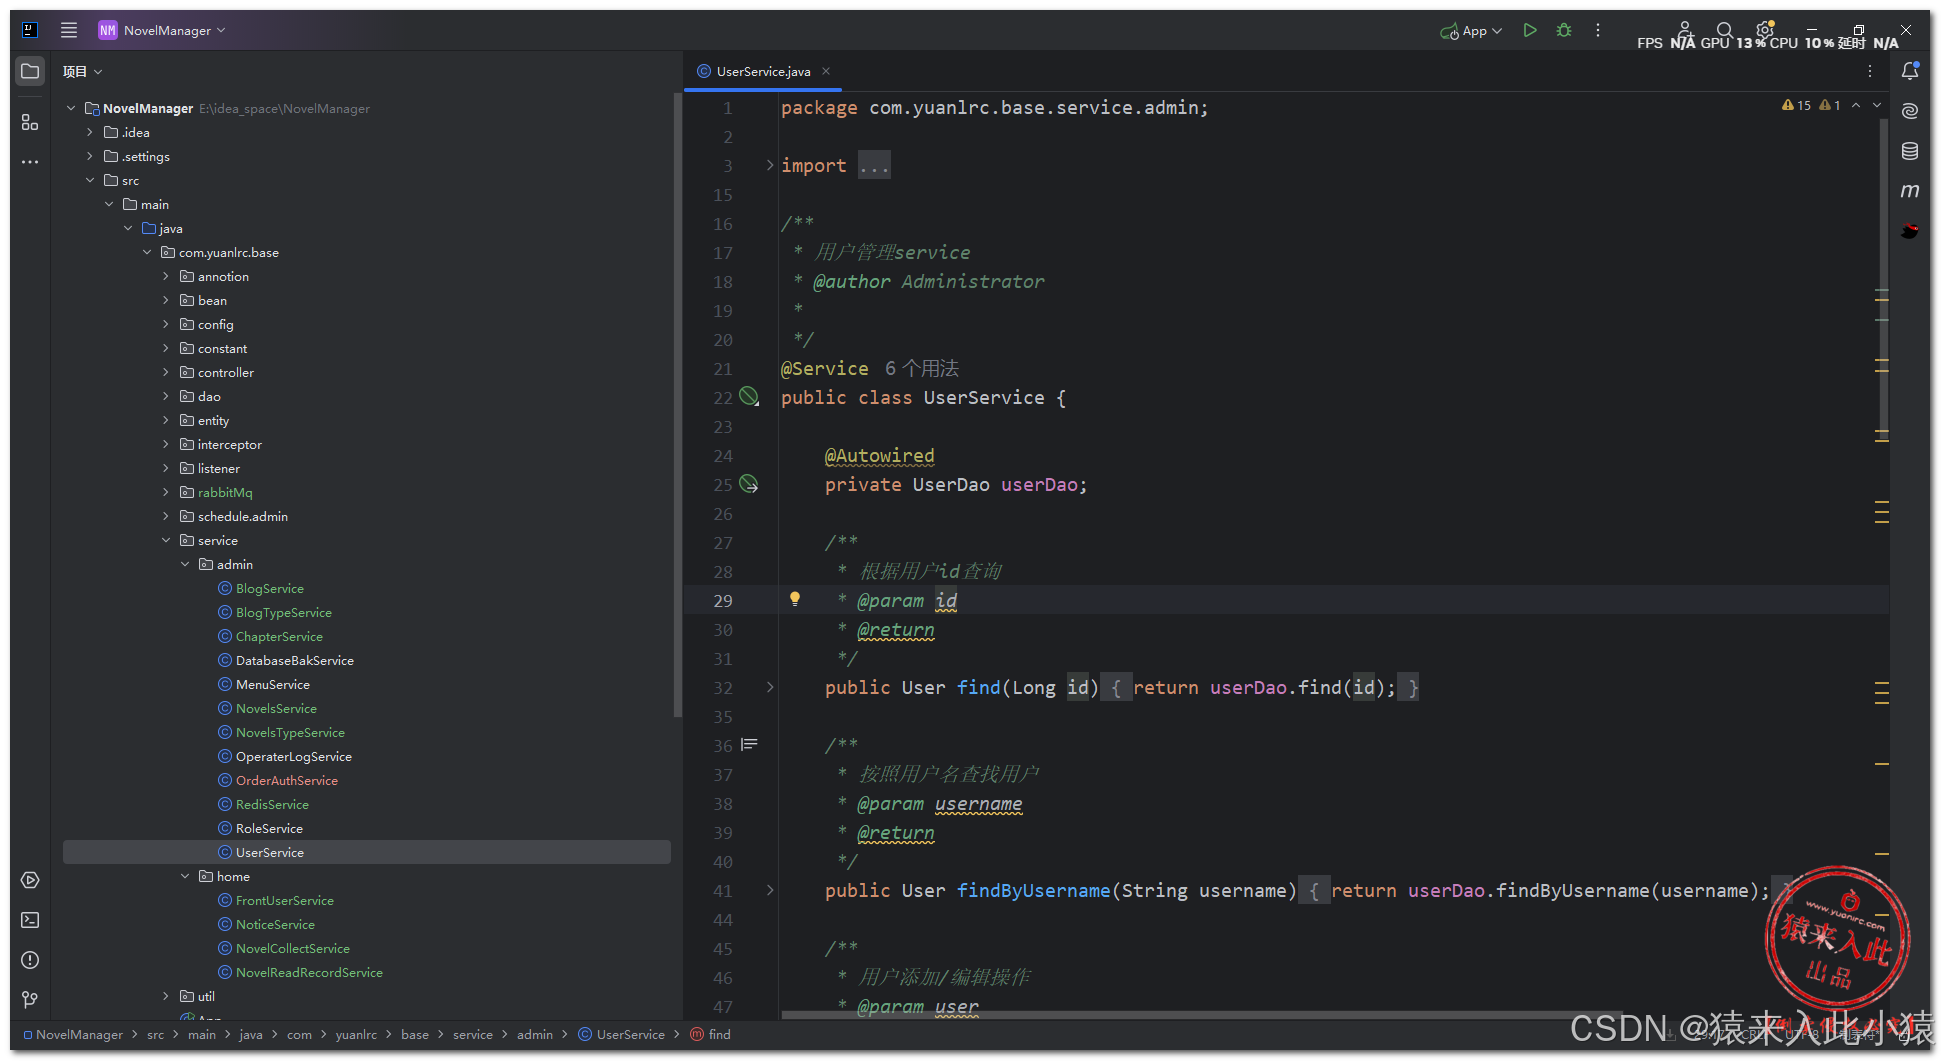Open the 15 warnings inspection widget

pos(1796,105)
